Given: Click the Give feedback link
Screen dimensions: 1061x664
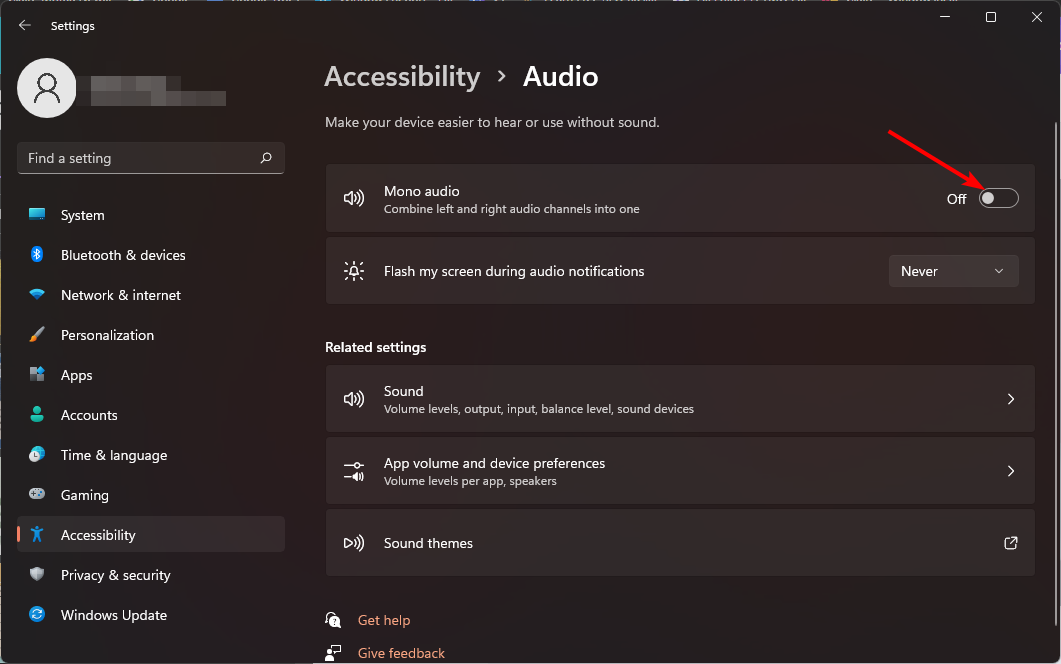Looking at the screenshot, I should (x=401, y=653).
